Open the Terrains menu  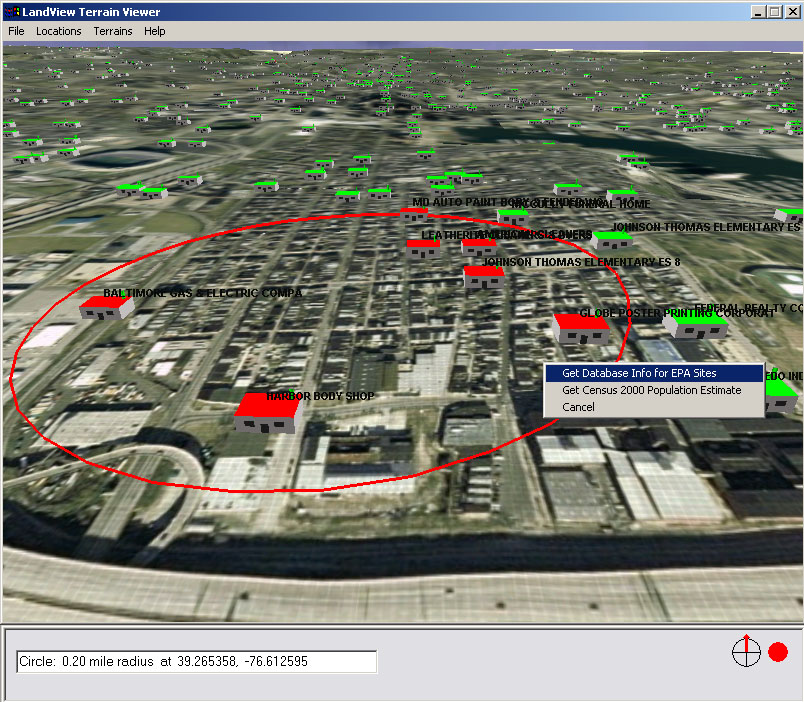(x=113, y=31)
